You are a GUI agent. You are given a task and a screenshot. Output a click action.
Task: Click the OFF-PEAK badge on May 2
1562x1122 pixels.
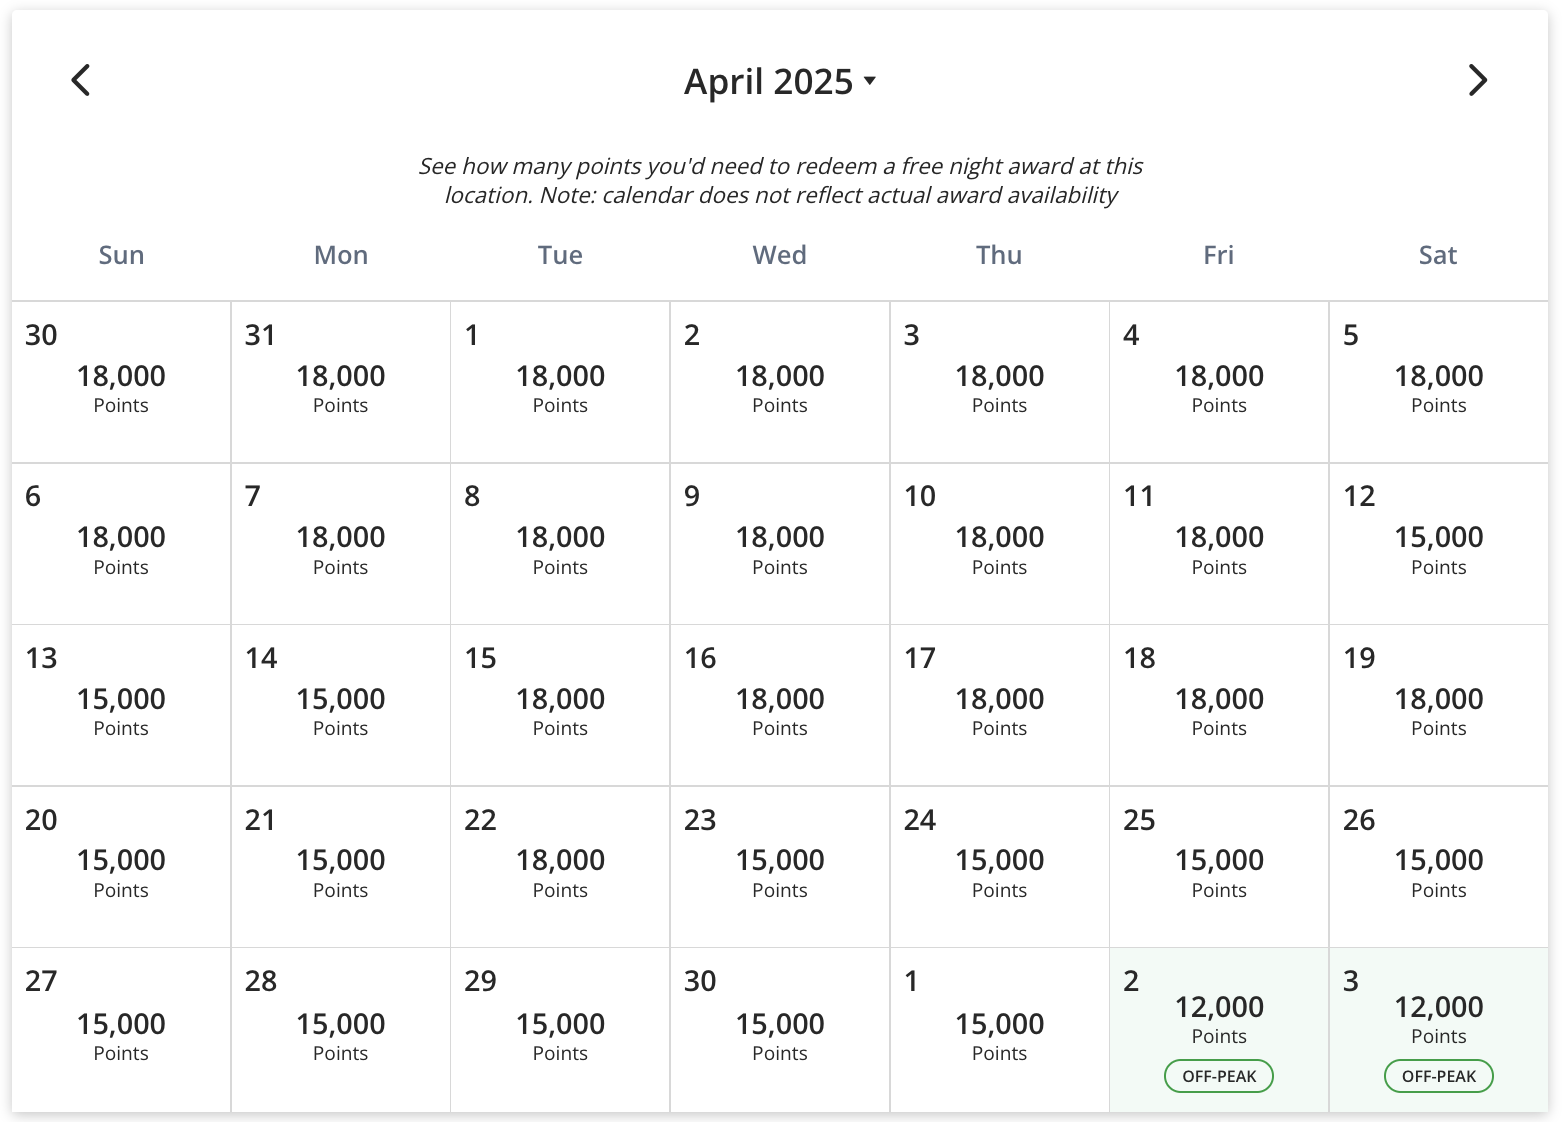point(1218,1076)
